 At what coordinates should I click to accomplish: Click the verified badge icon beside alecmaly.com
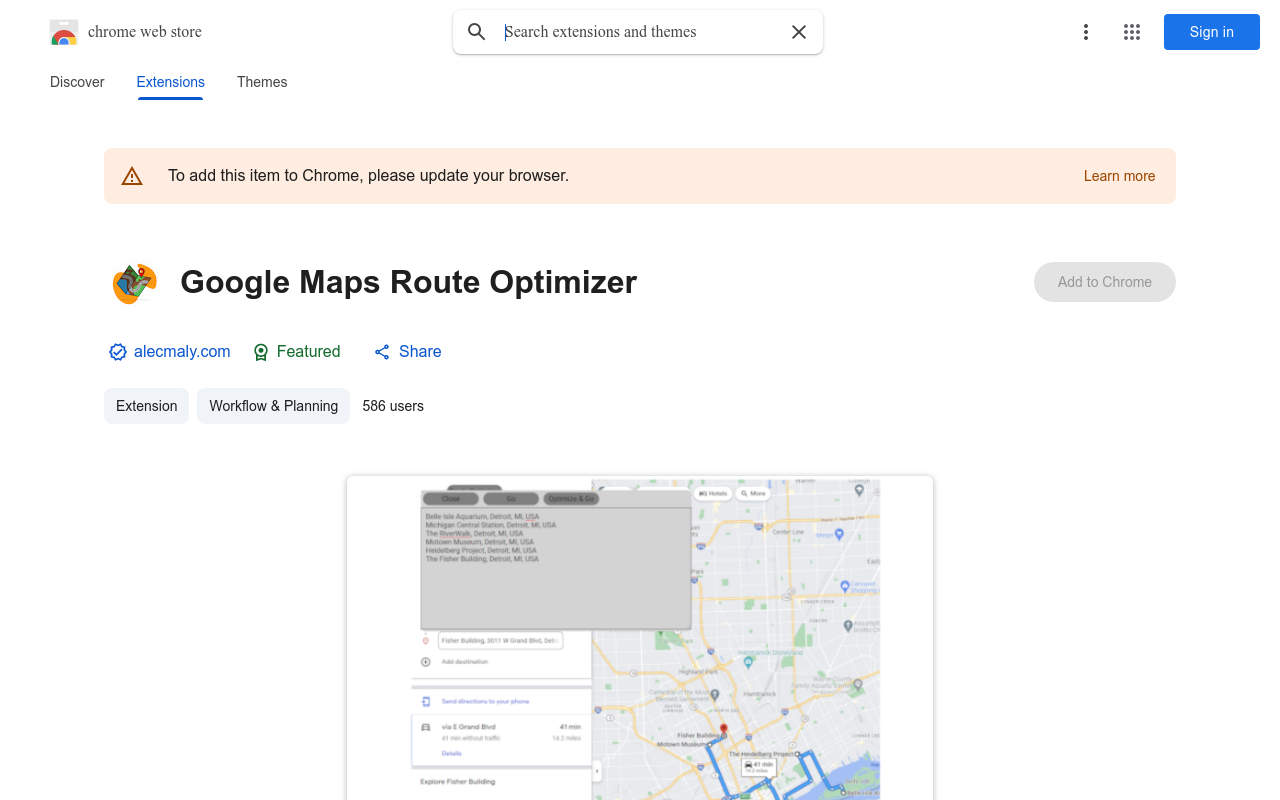click(x=118, y=352)
